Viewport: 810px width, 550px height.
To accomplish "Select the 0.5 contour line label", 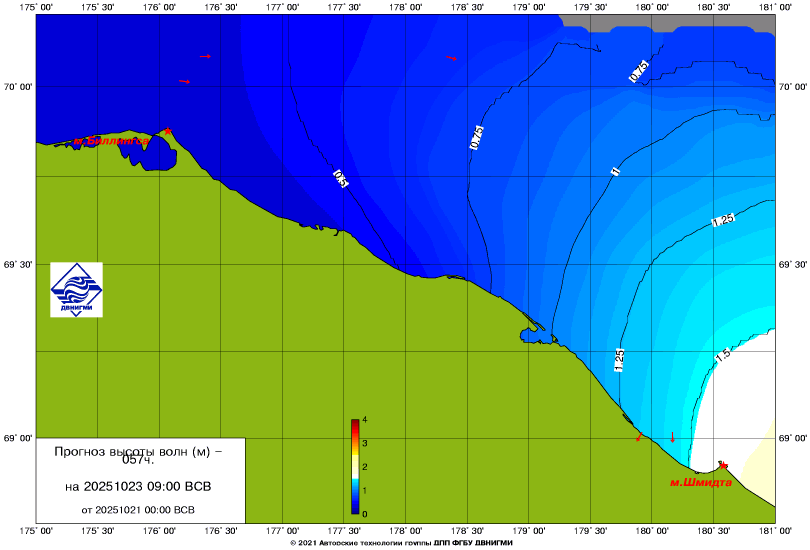I will pyautogui.click(x=341, y=179).
